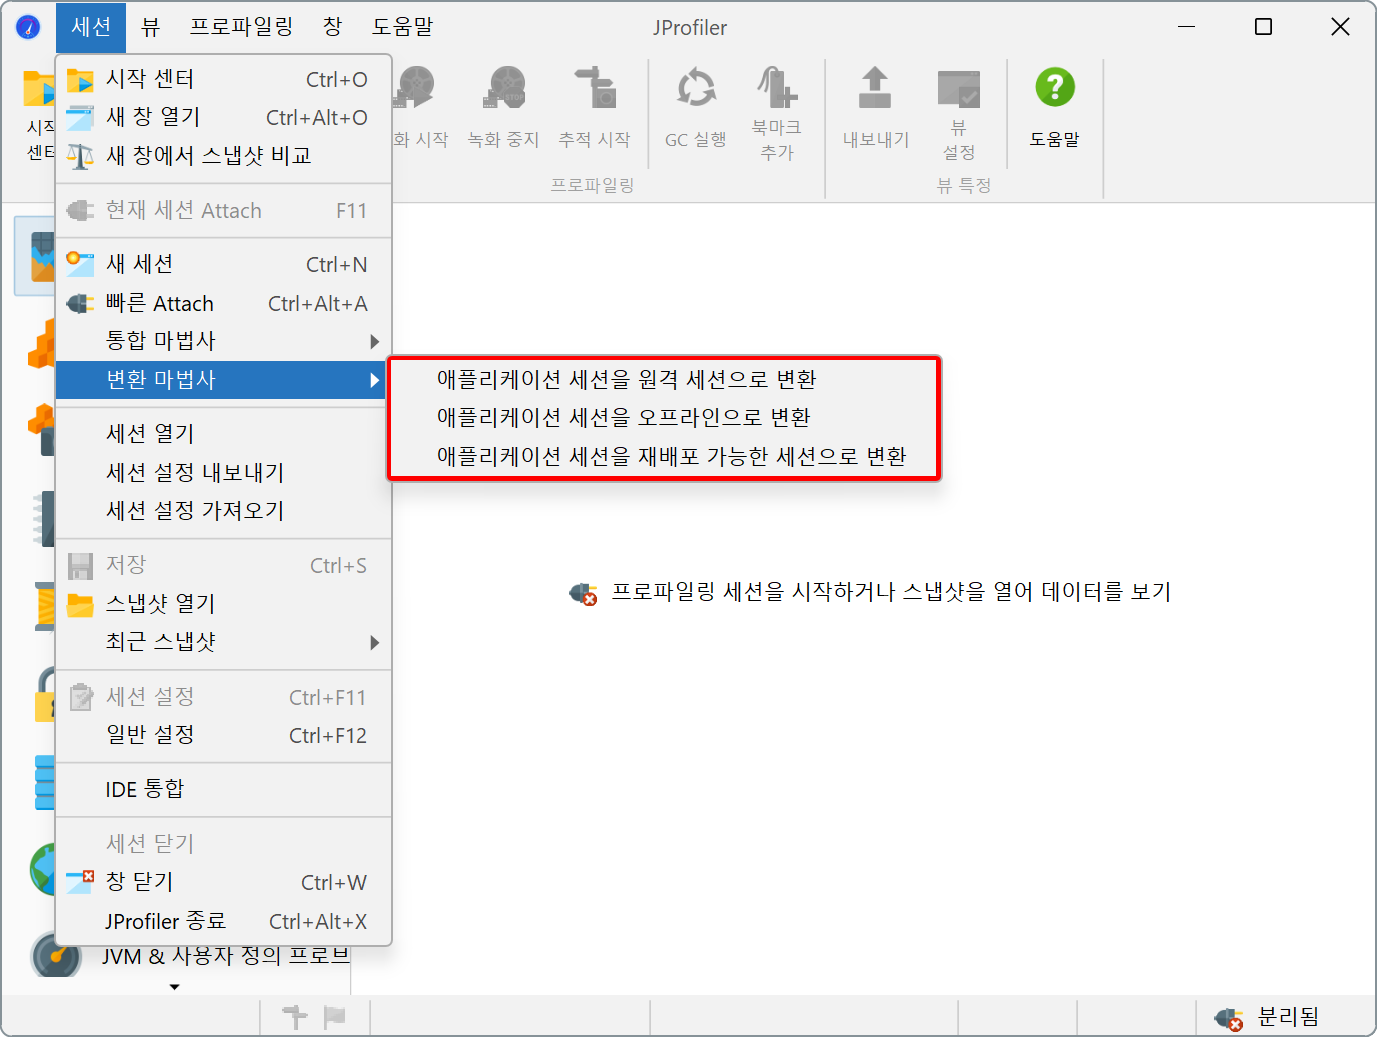Close the JProfiler window

point(1340,27)
